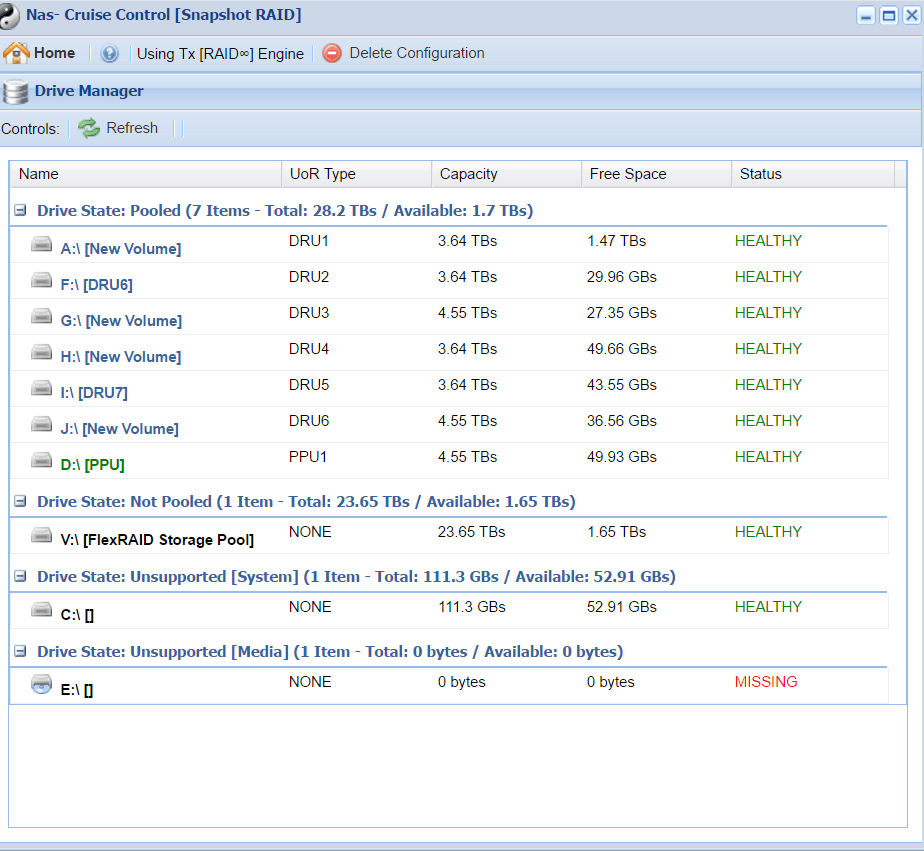Click the Drive Manager database icon

pos(15,92)
